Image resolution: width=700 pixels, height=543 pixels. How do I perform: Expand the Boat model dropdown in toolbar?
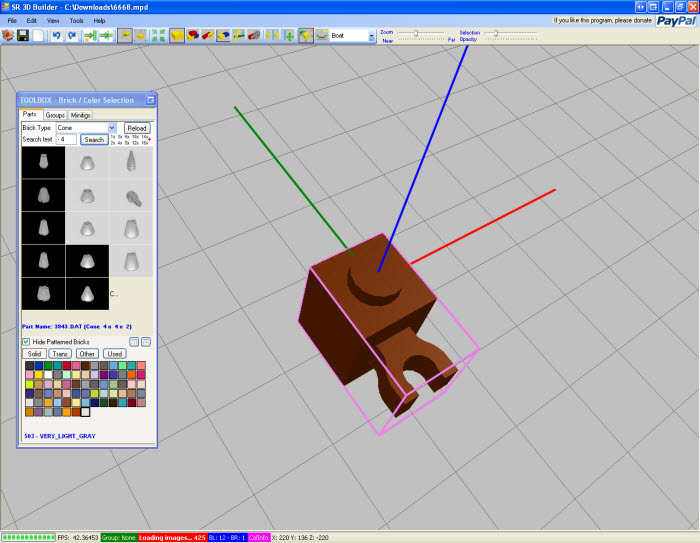pyautogui.click(x=373, y=36)
